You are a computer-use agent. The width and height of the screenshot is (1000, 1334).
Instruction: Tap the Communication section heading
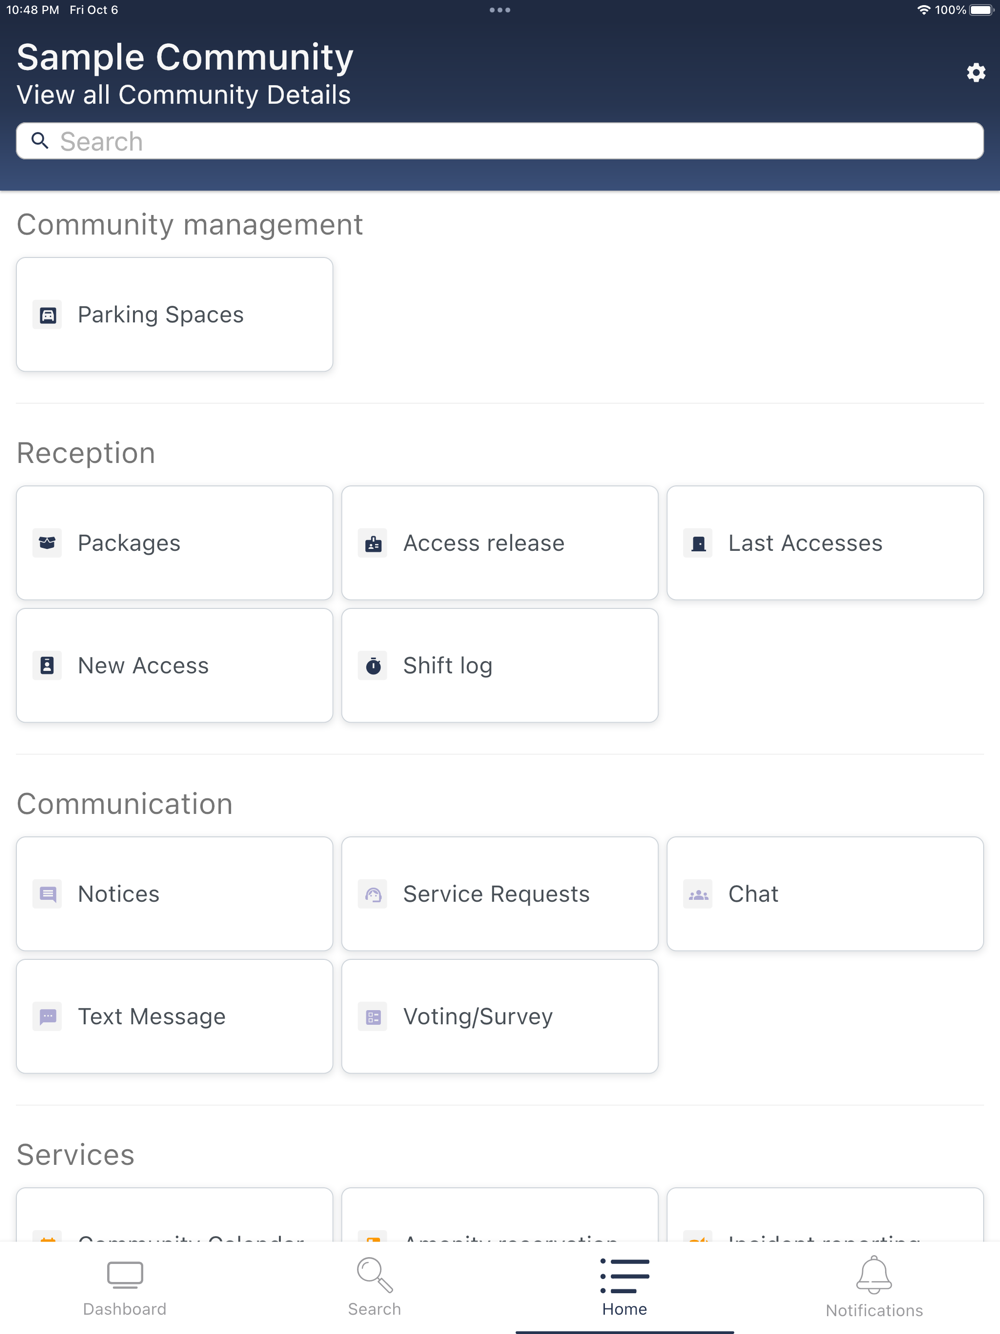click(x=125, y=804)
